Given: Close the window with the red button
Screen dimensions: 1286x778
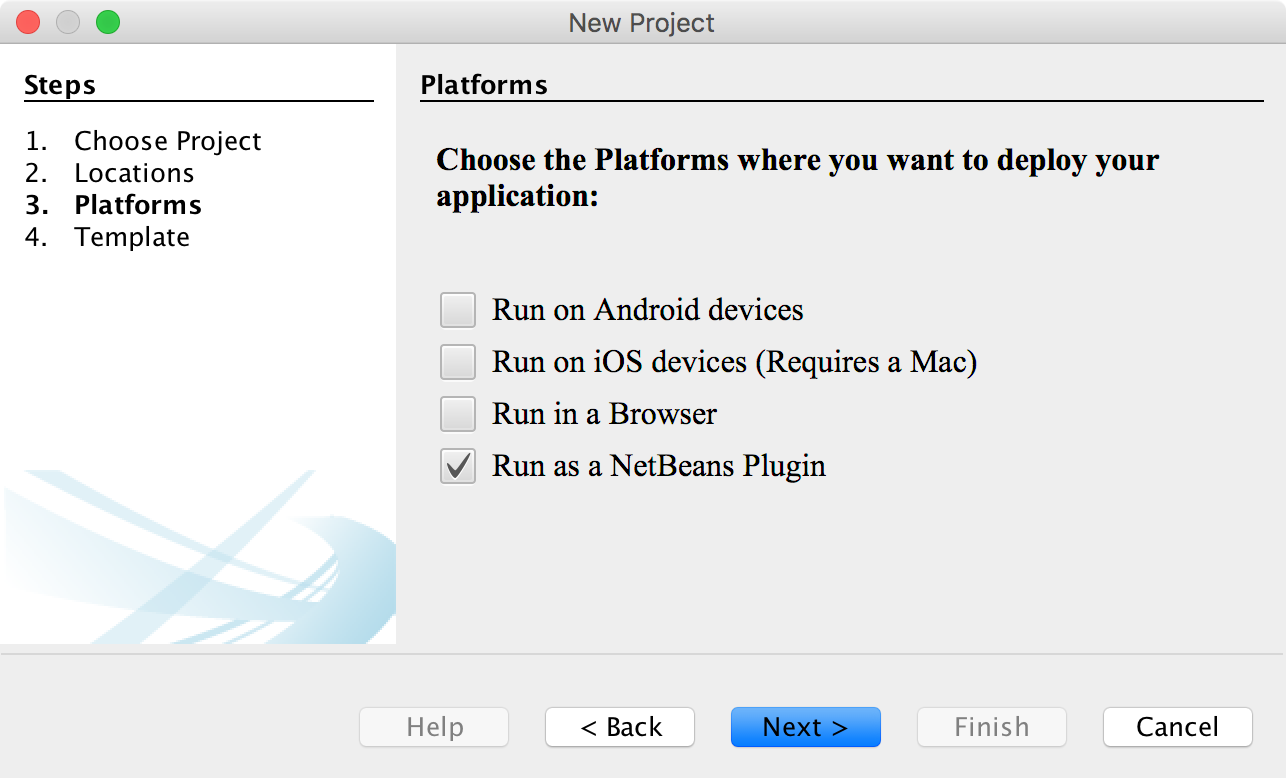Looking at the screenshot, I should [28, 22].
